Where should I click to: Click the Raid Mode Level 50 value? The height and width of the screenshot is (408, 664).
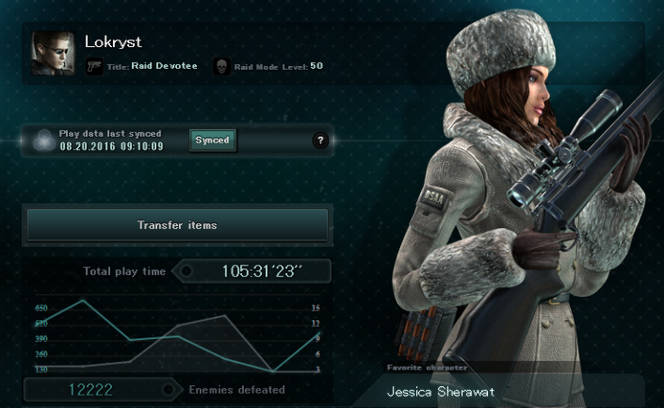[316, 66]
